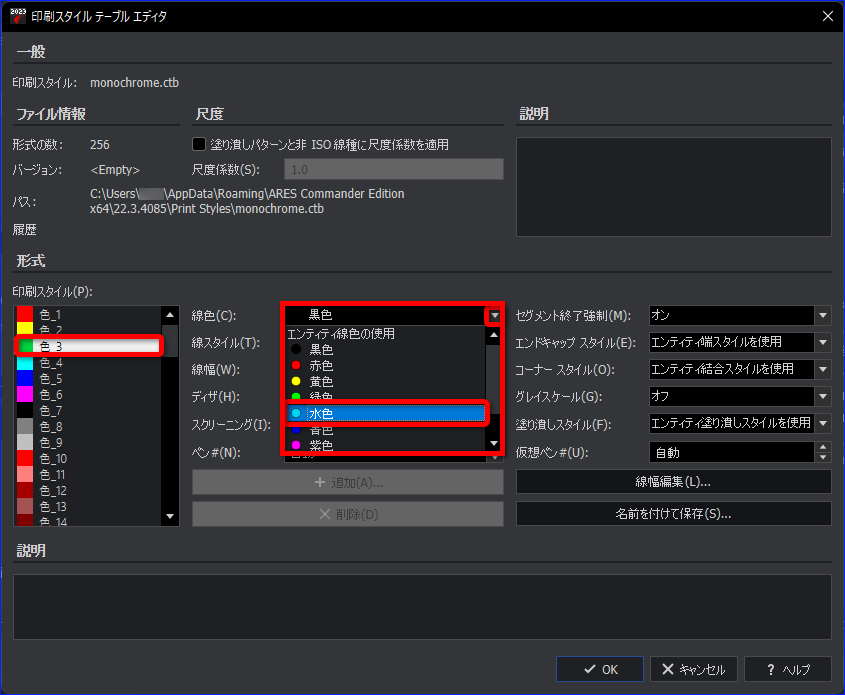
Task: Click the print style list down scroll arrow
Action: [x=170, y=516]
